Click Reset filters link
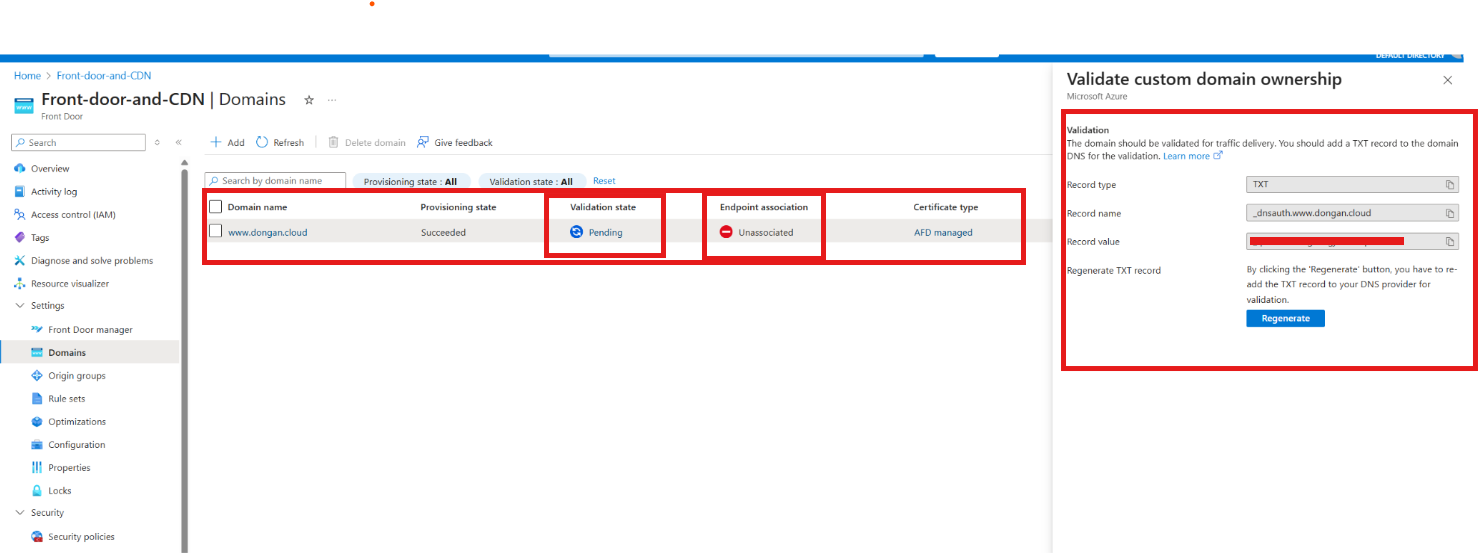The height and width of the screenshot is (556, 1481). click(x=604, y=181)
